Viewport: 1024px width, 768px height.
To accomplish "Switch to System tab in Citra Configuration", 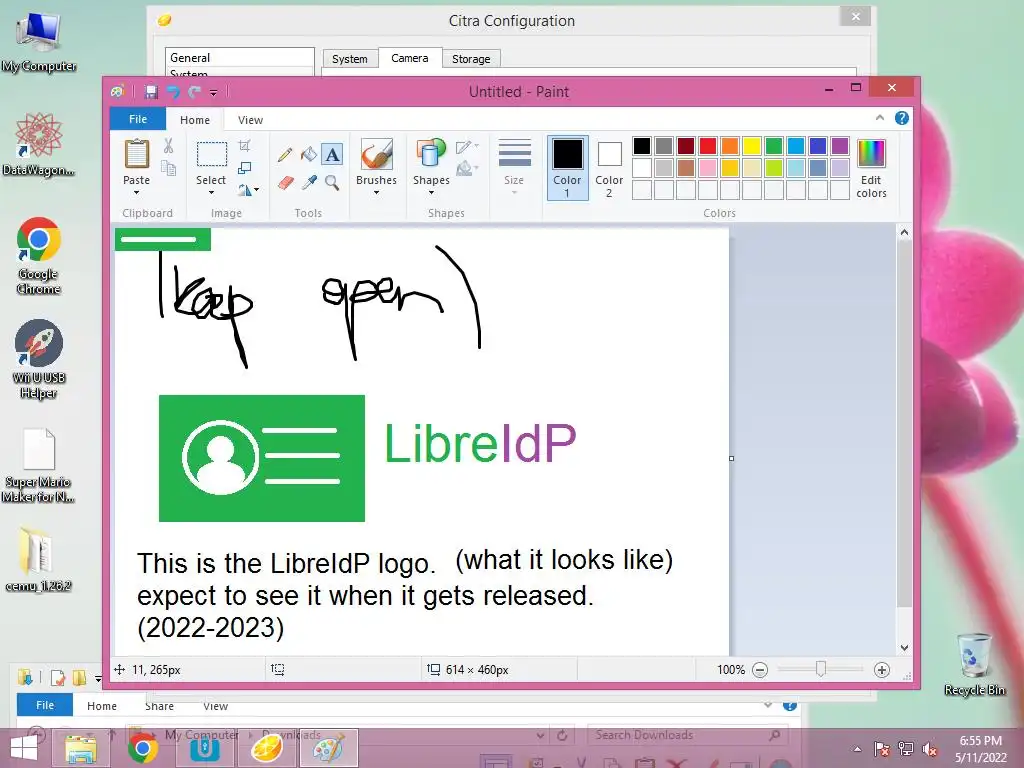I will (x=349, y=59).
